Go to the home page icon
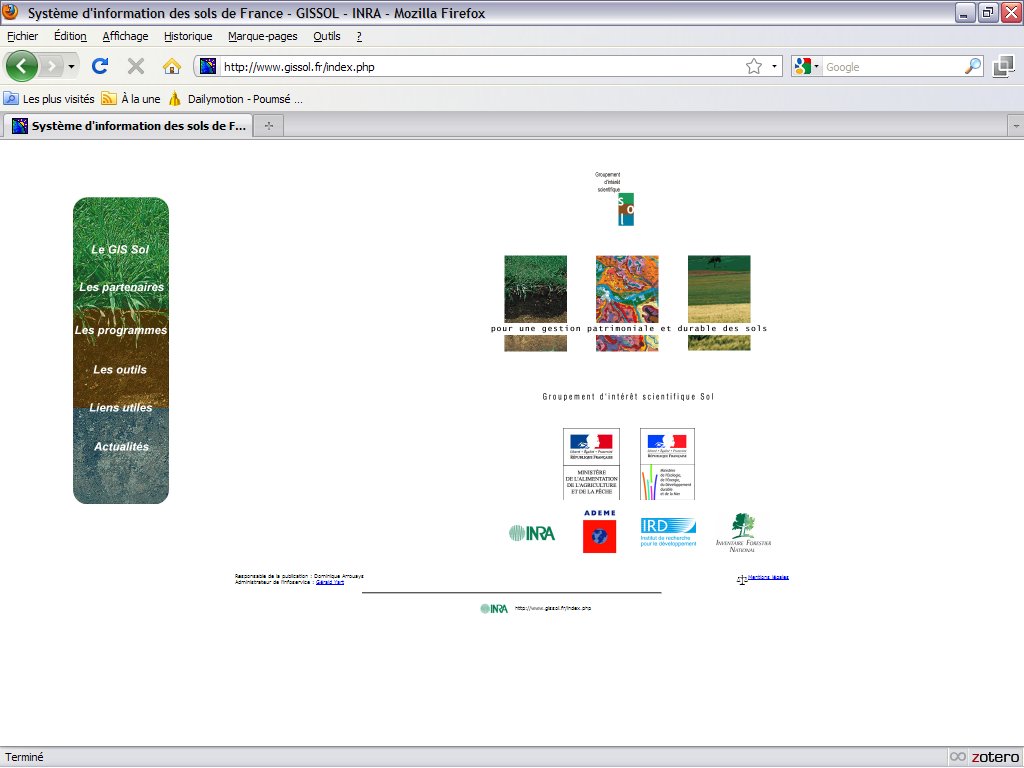 click(x=172, y=66)
